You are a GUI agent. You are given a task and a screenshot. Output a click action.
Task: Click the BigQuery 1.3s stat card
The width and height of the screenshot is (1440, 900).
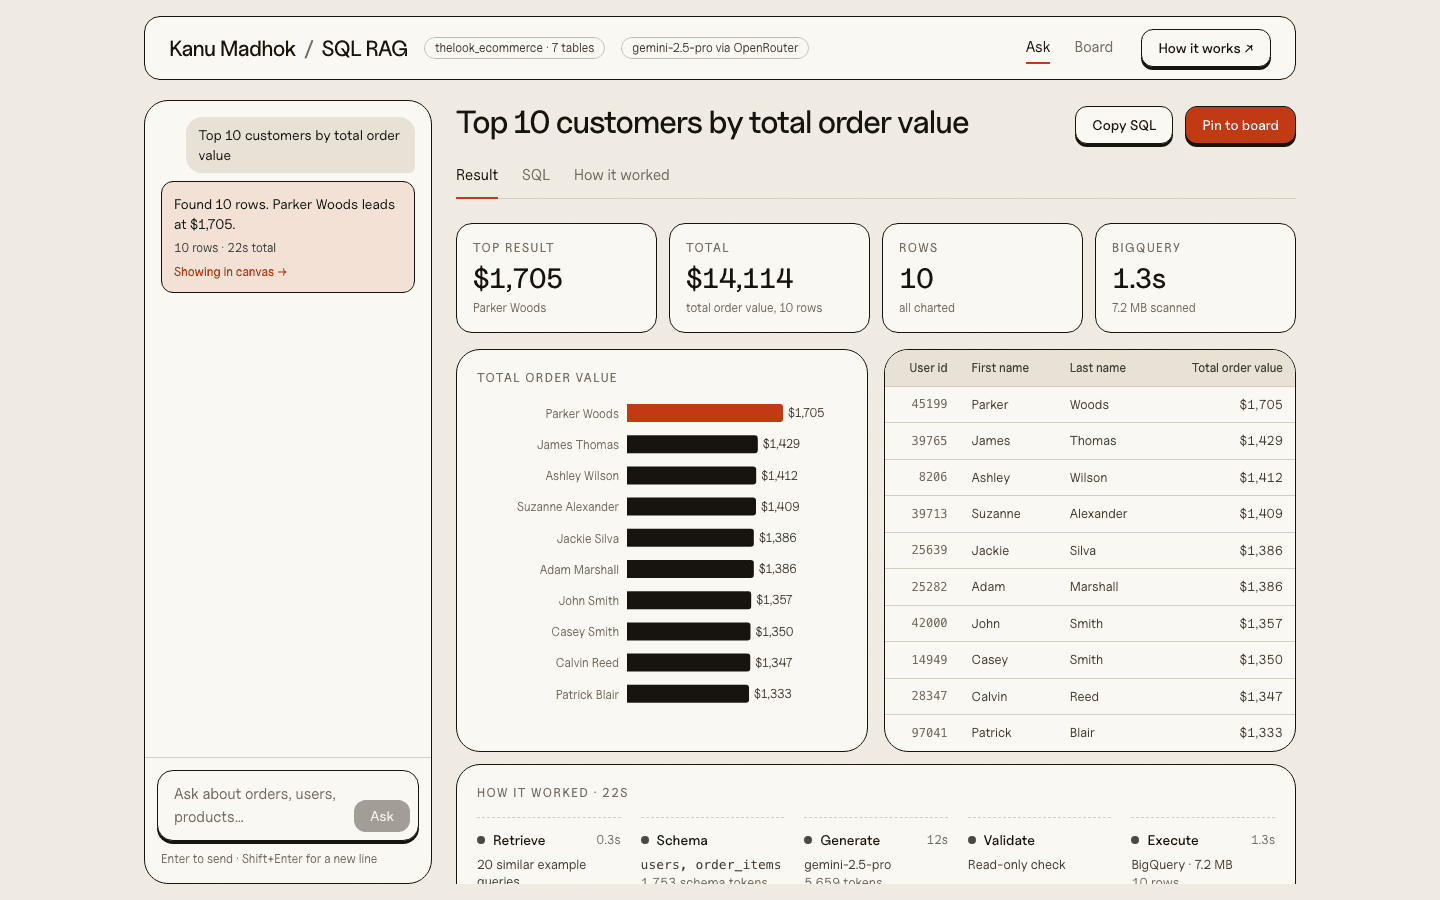click(1195, 278)
